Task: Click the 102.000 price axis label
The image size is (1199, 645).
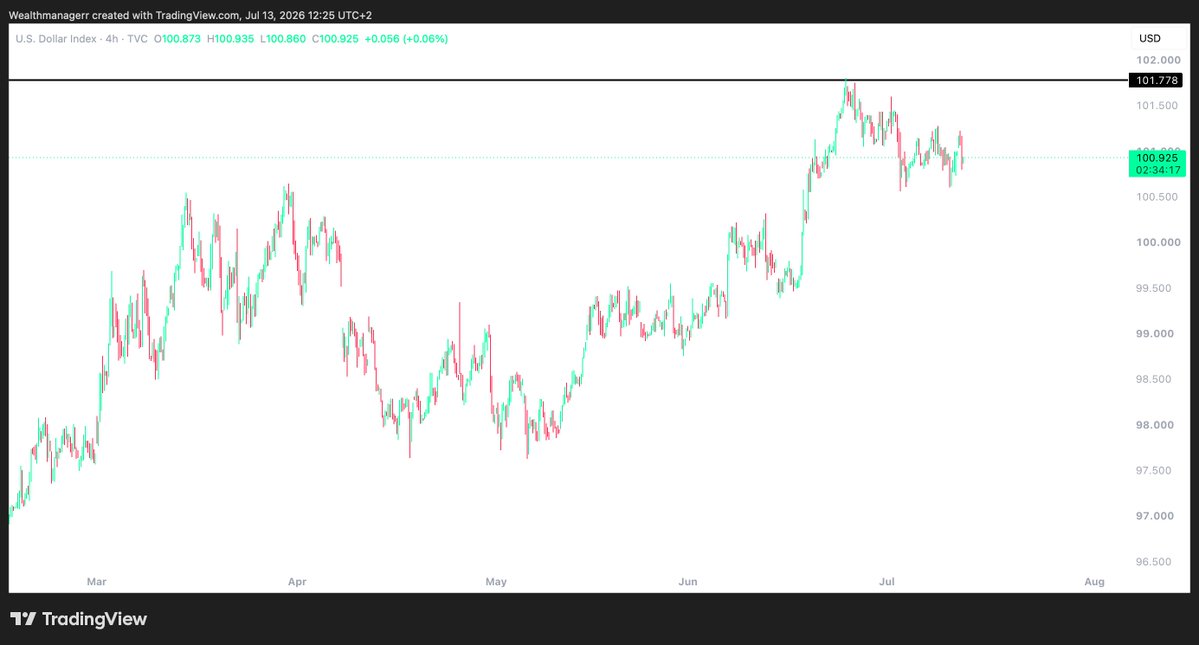Action: pos(1158,60)
